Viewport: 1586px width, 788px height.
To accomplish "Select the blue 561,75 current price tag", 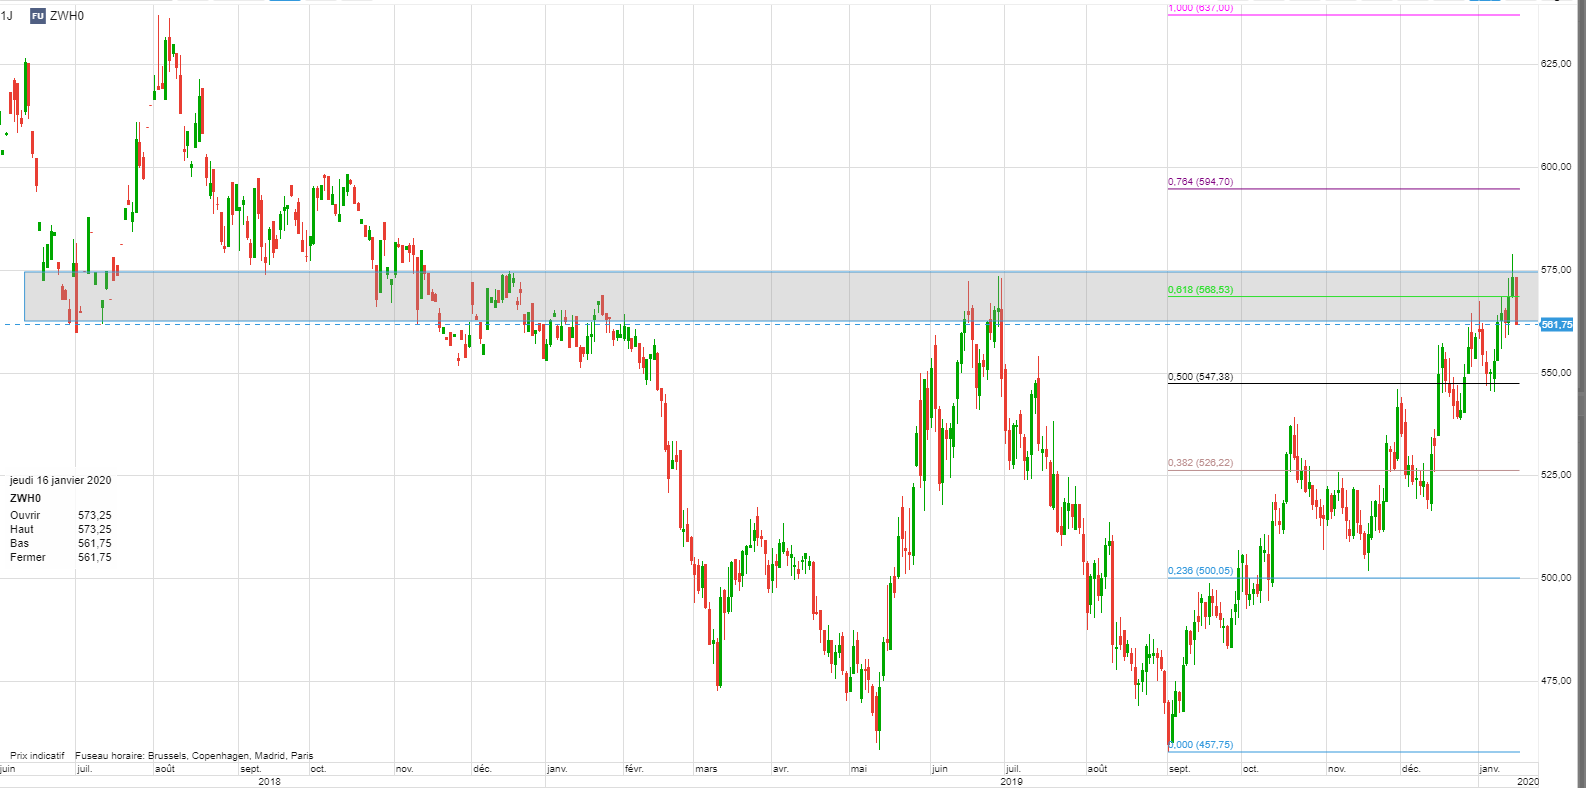I will [x=1556, y=325].
